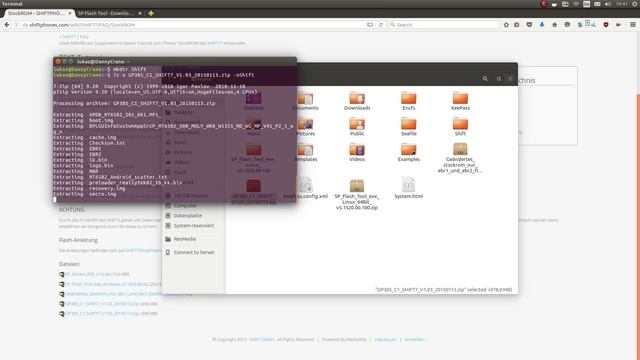640x360 pixels.
Task: Follow the SHIFT breadcrumb link at page top
Action: click(69, 37)
